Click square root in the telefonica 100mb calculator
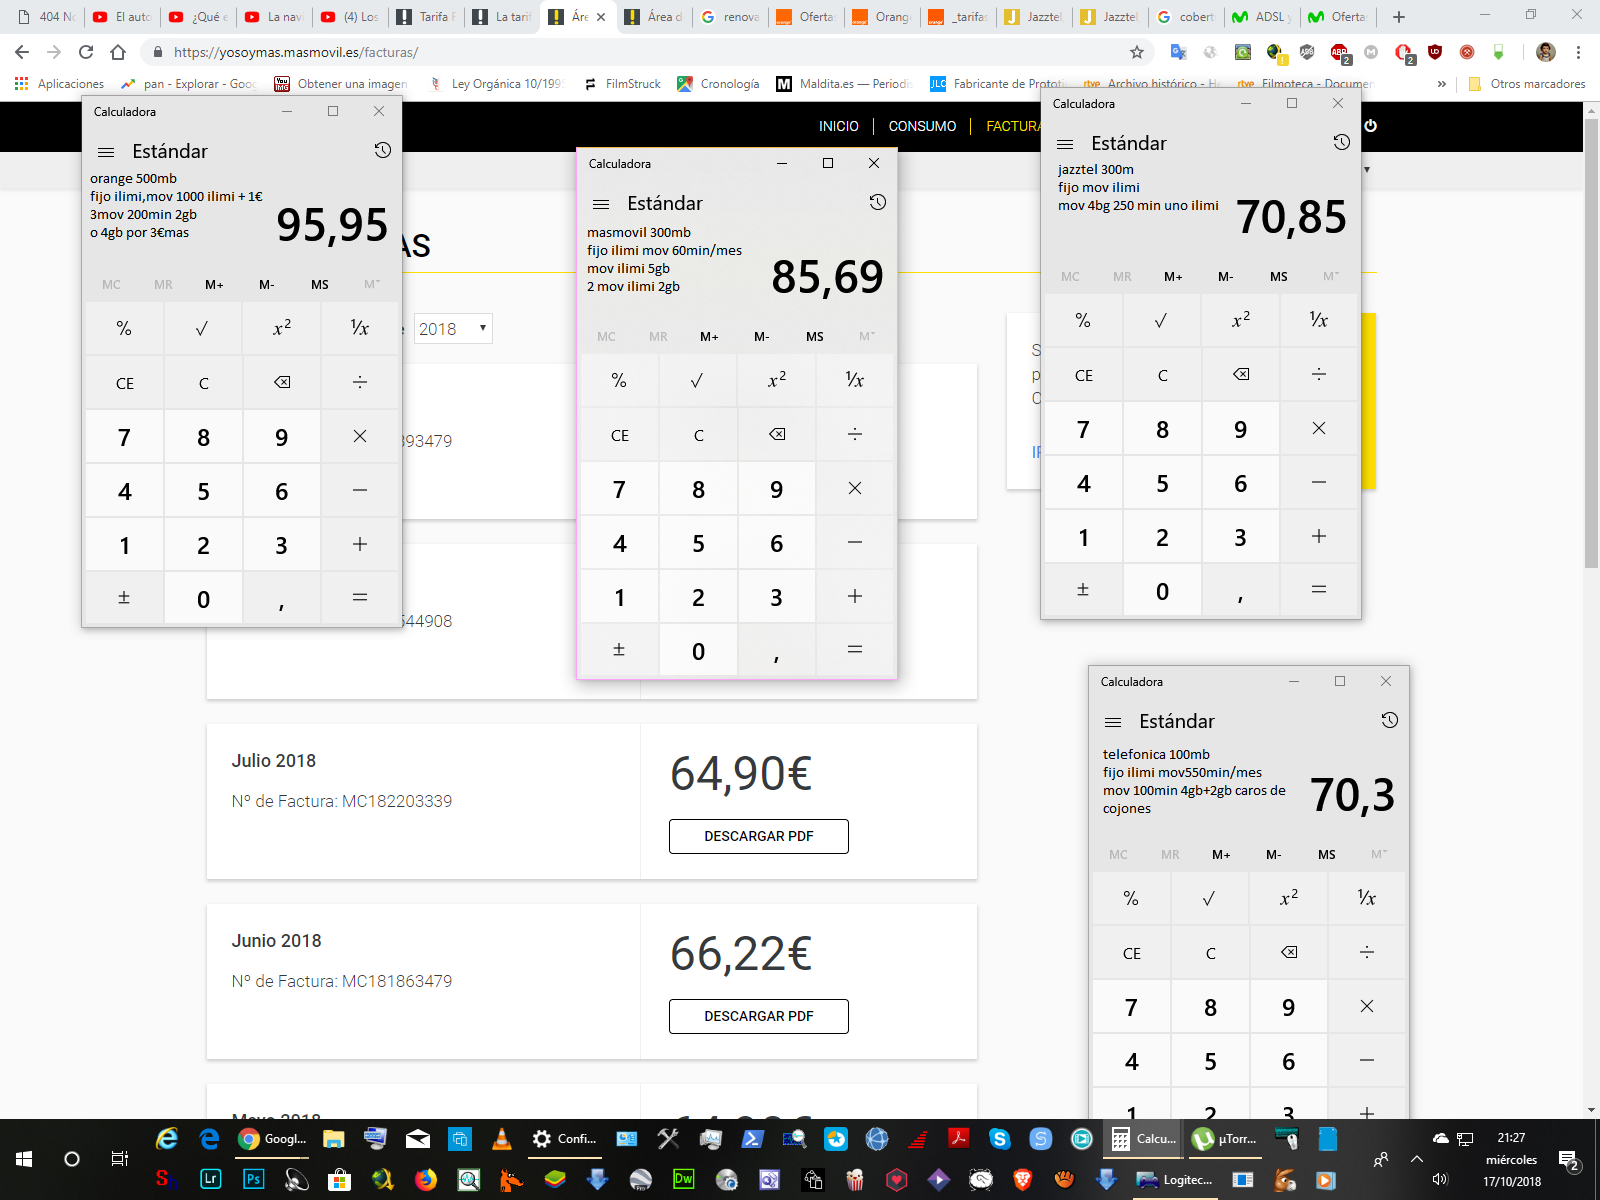 click(x=1209, y=898)
